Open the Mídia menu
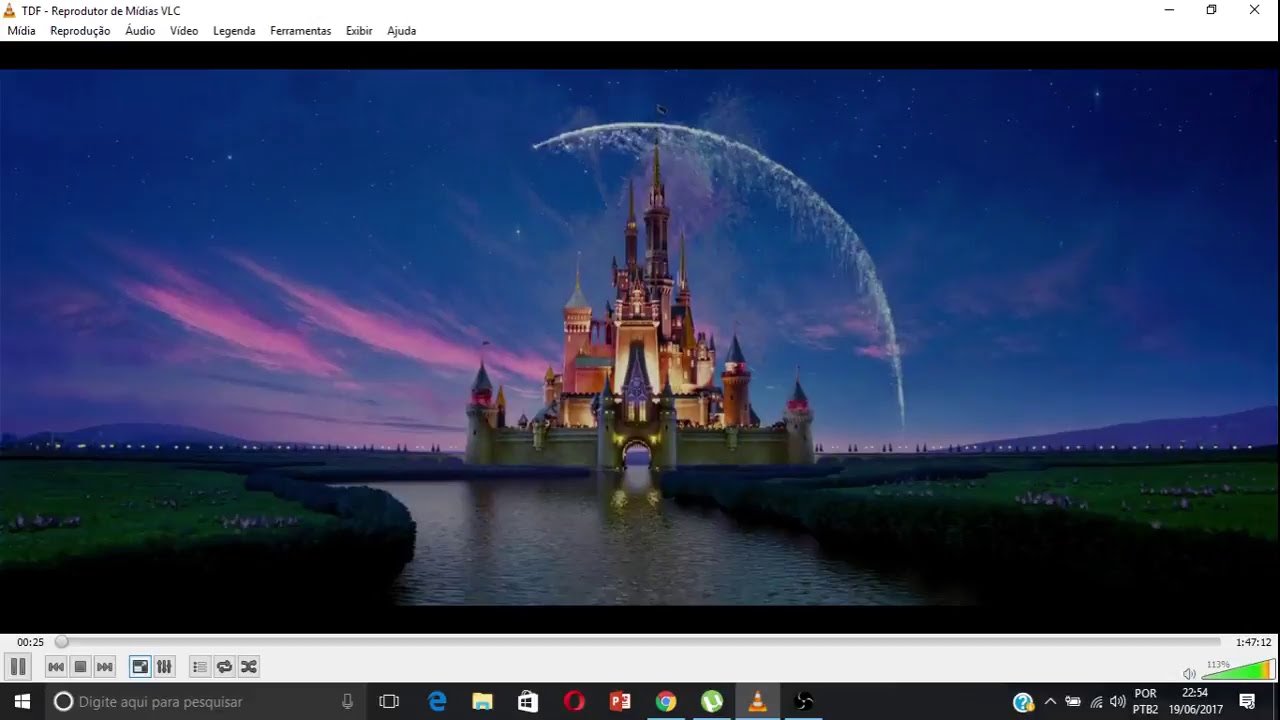The height and width of the screenshot is (720, 1280). point(21,31)
